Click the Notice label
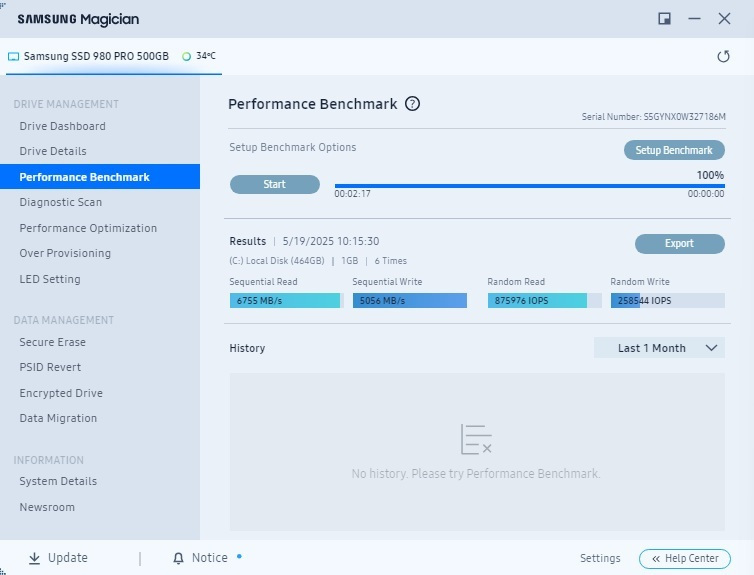Viewport: 754px width, 575px height. click(210, 558)
